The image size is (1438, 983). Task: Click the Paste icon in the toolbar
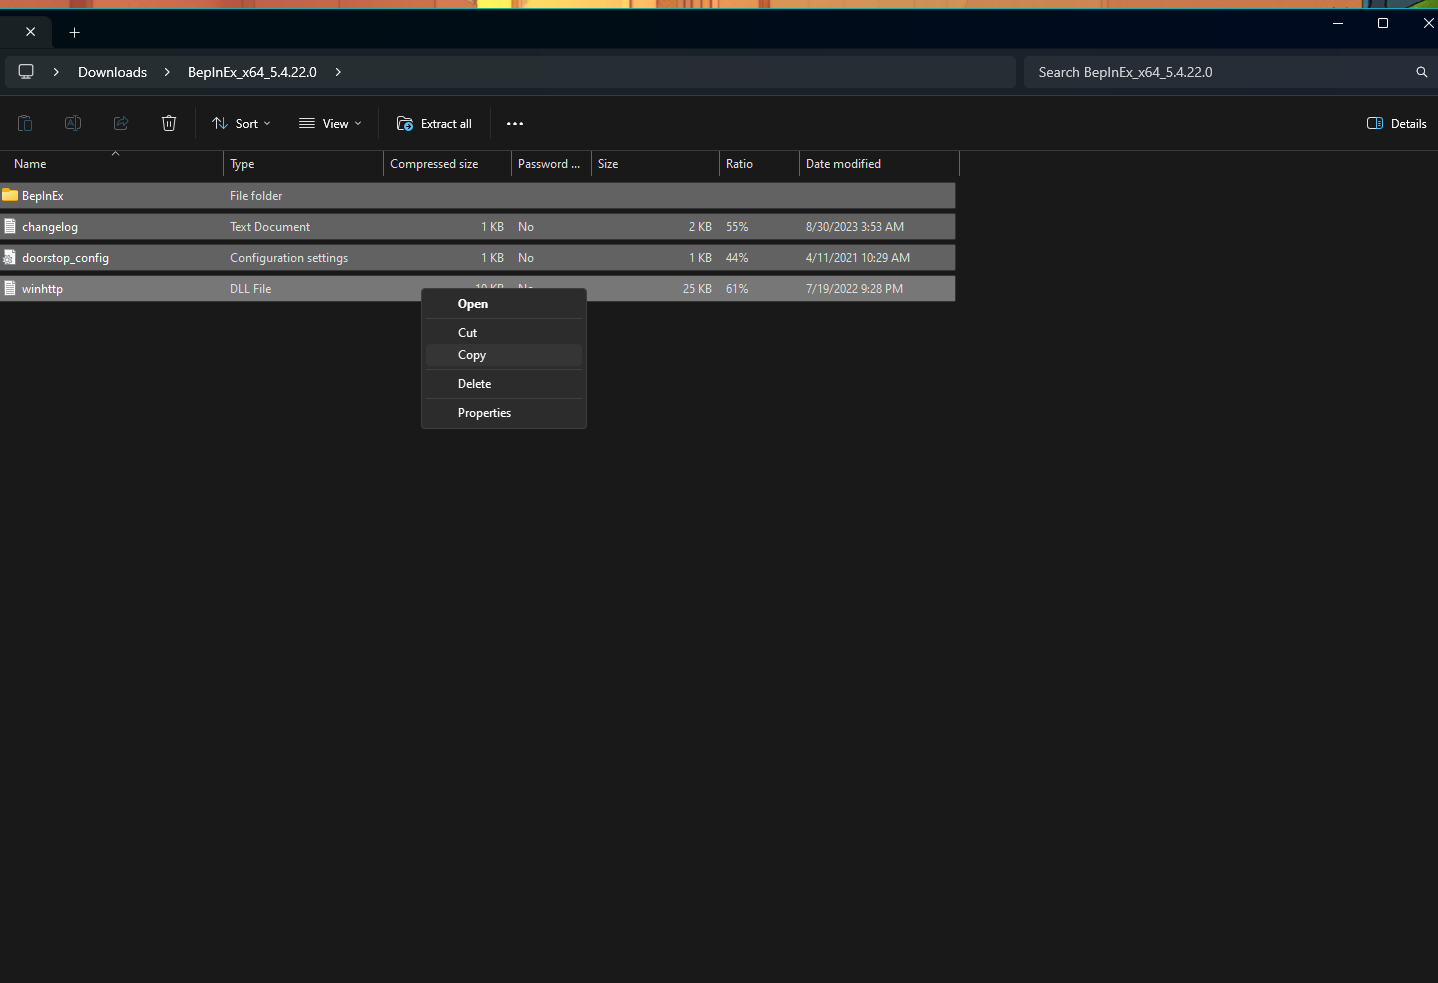tap(25, 123)
